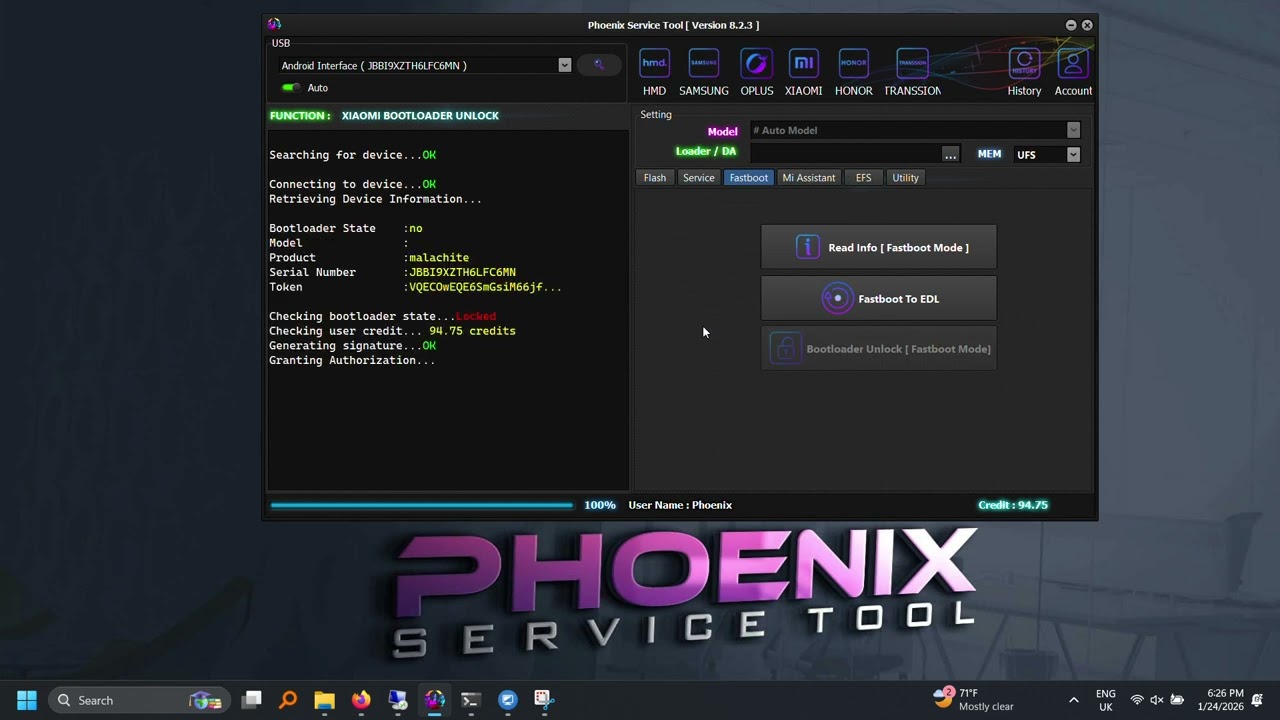The image size is (1280, 720).
Task: Click Fastboot To EDL button
Action: coord(879,298)
